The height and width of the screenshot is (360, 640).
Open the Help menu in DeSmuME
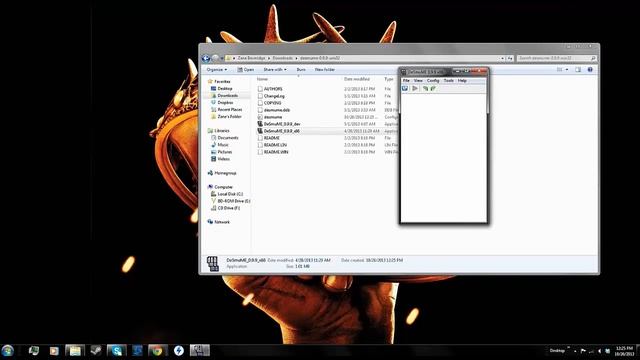(x=462, y=80)
